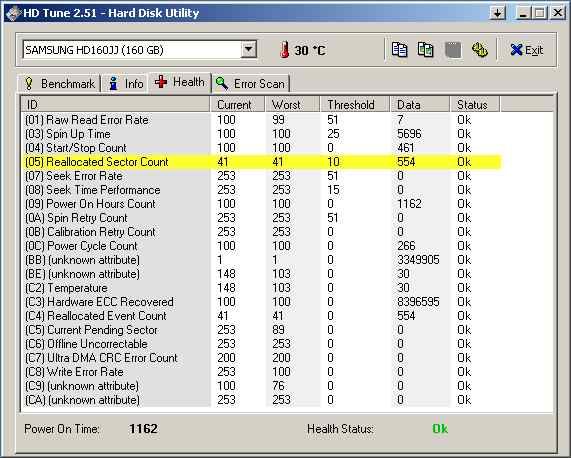571x458 pixels.
Task: Open the Error Scan tab
Action: click(251, 84)
